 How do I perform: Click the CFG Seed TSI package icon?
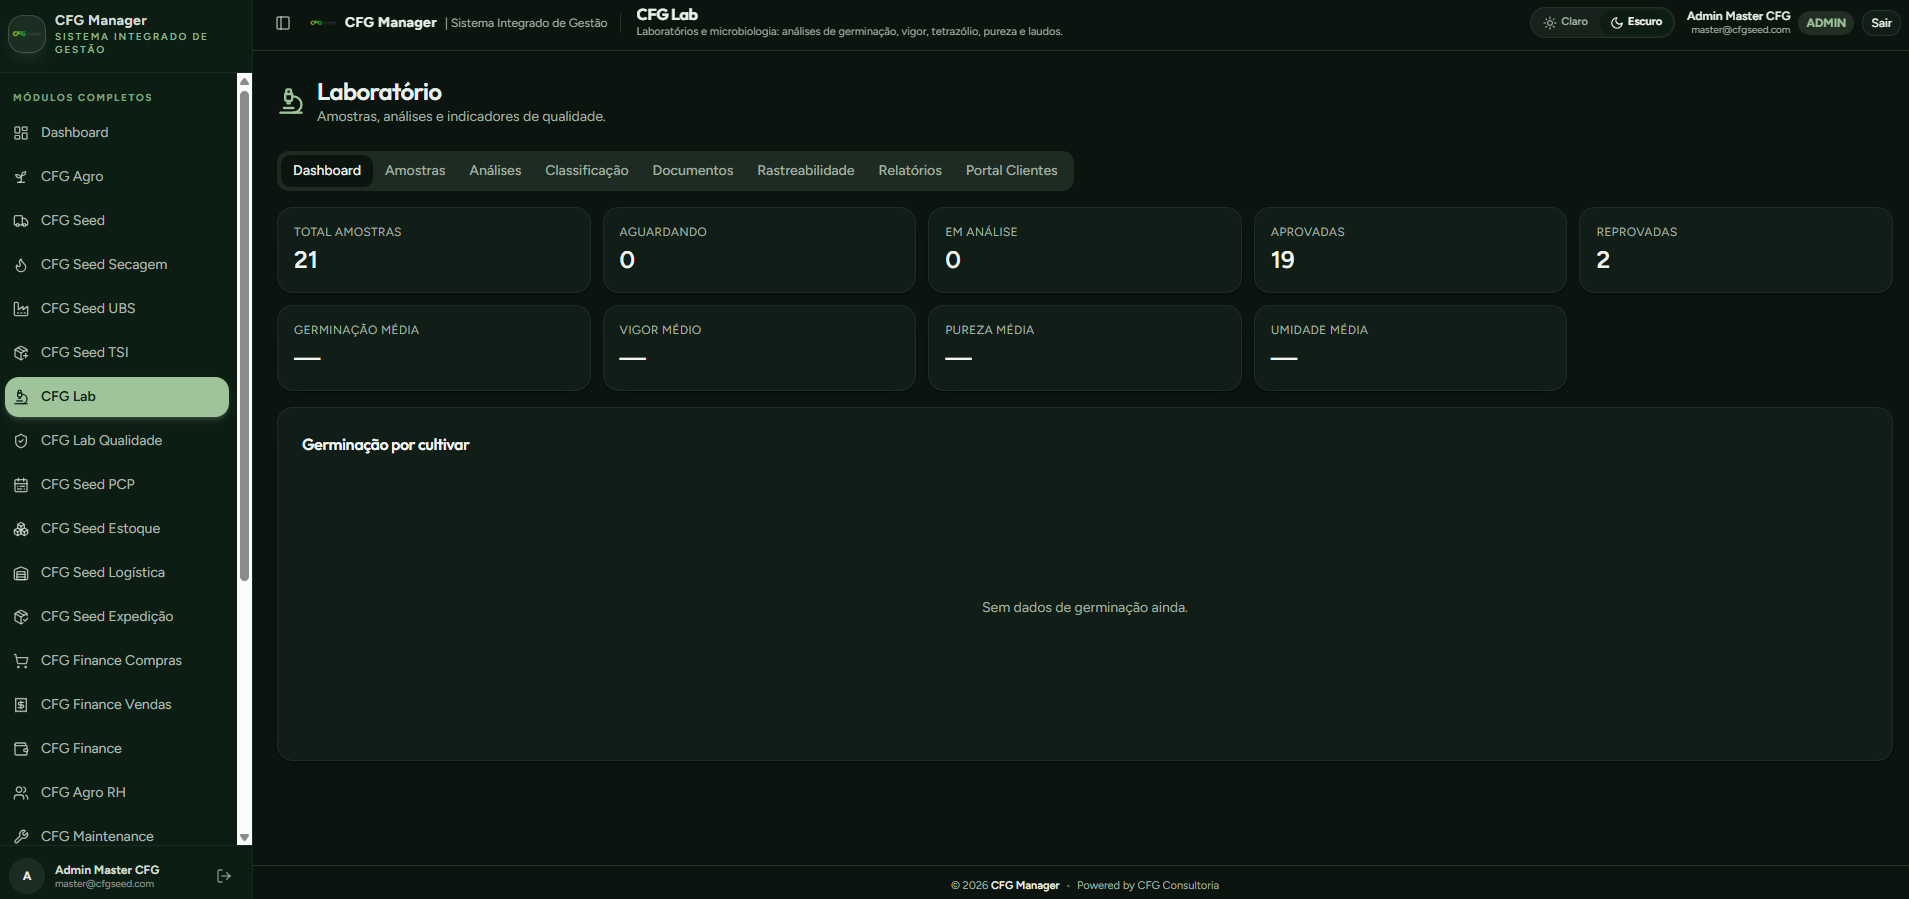pos(21,353)
